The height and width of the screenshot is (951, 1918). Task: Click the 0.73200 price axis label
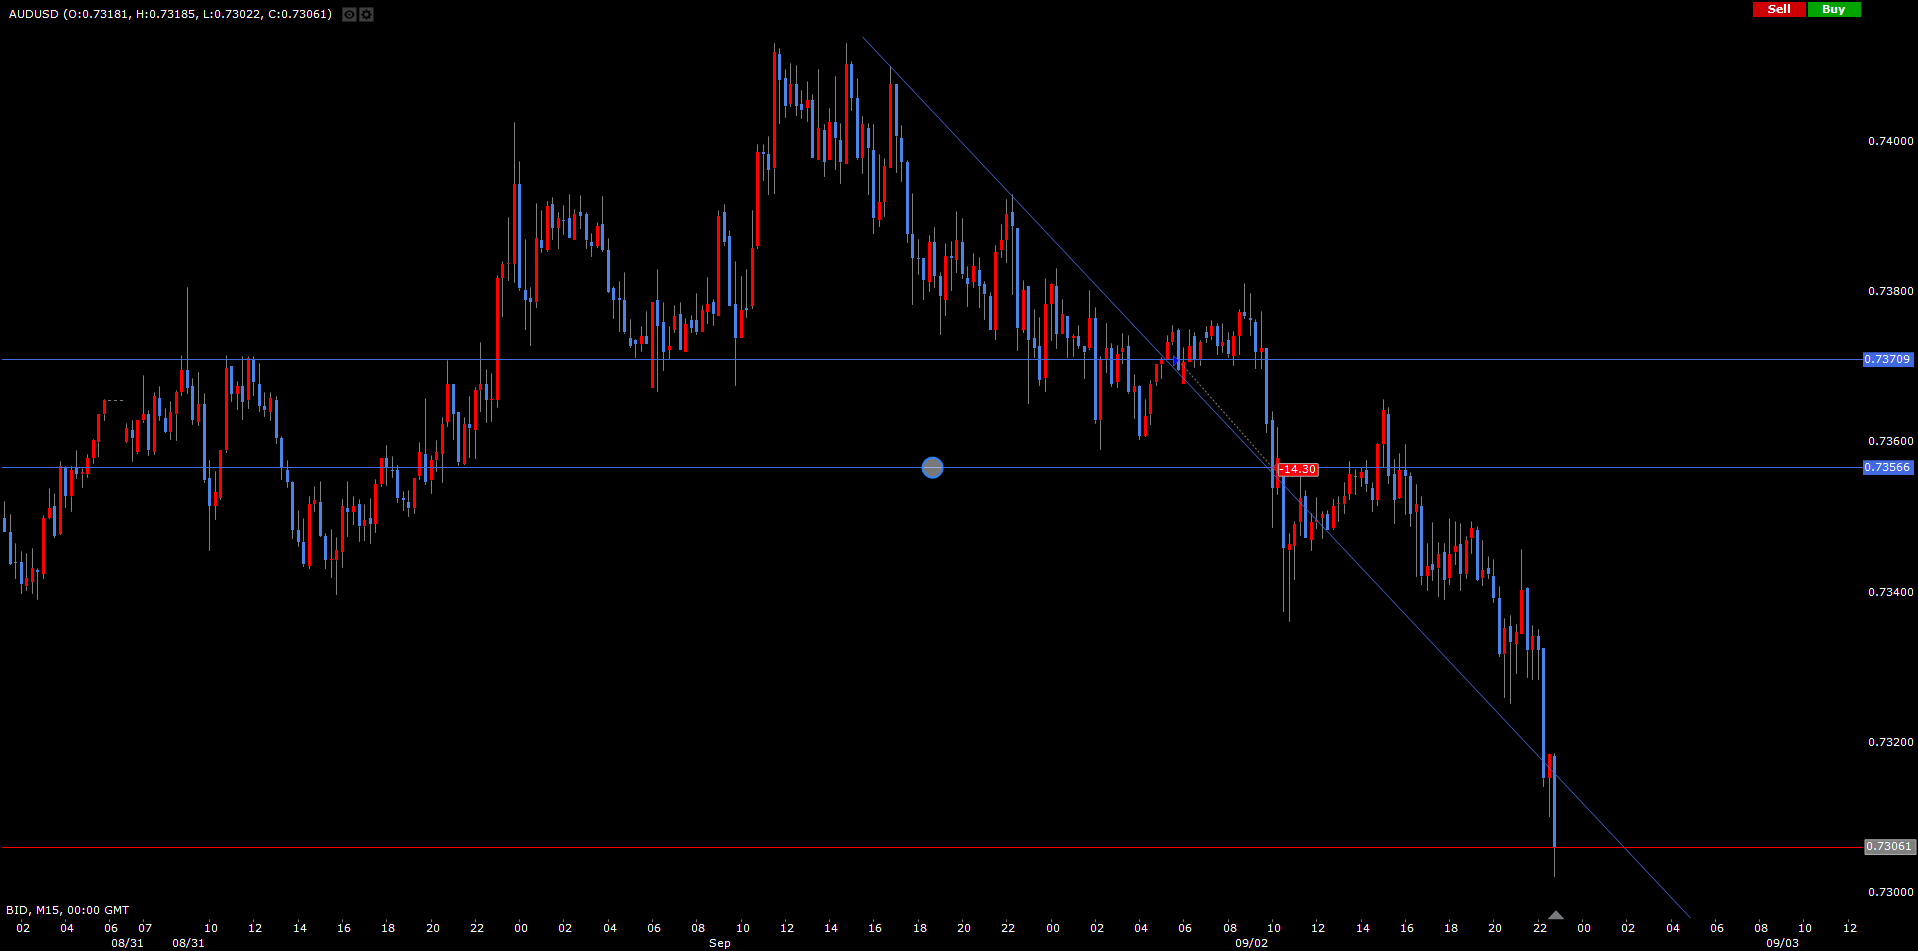pyautogui.click(x=1890, y=742)
